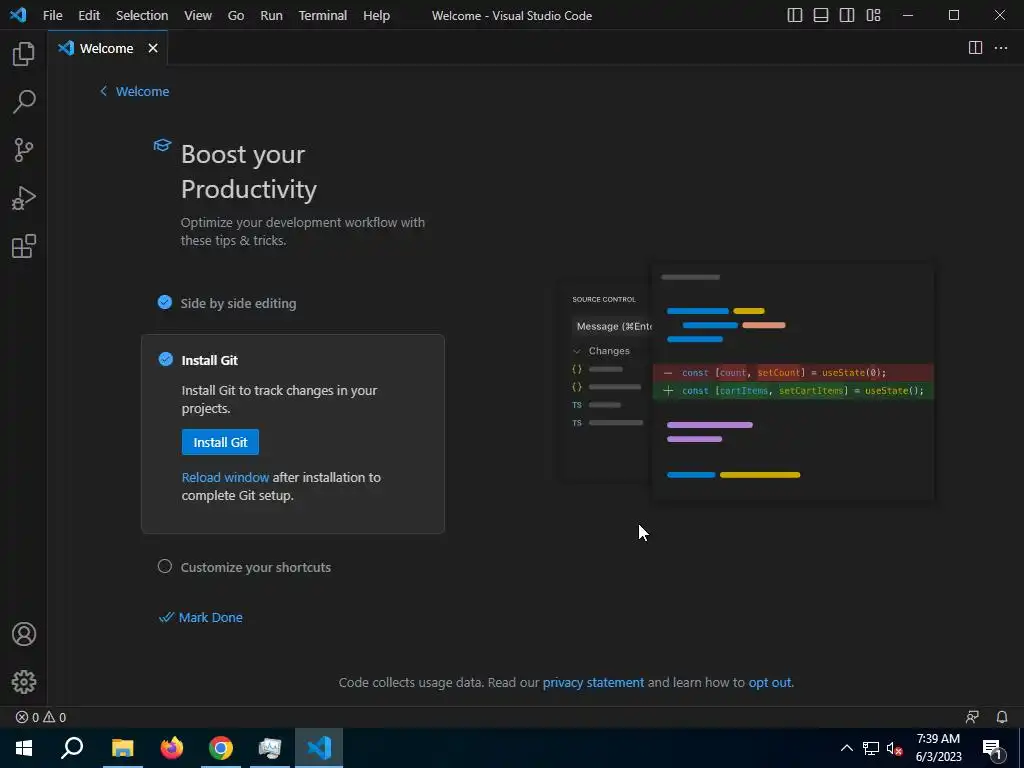Open the Customize Layout icon
Screen dimensions: 1024x768
click(x=873, y=15)
